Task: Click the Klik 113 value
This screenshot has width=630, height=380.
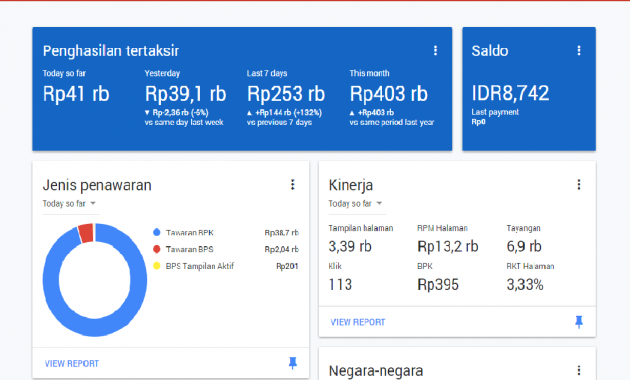Action: (x=340, y=285)
